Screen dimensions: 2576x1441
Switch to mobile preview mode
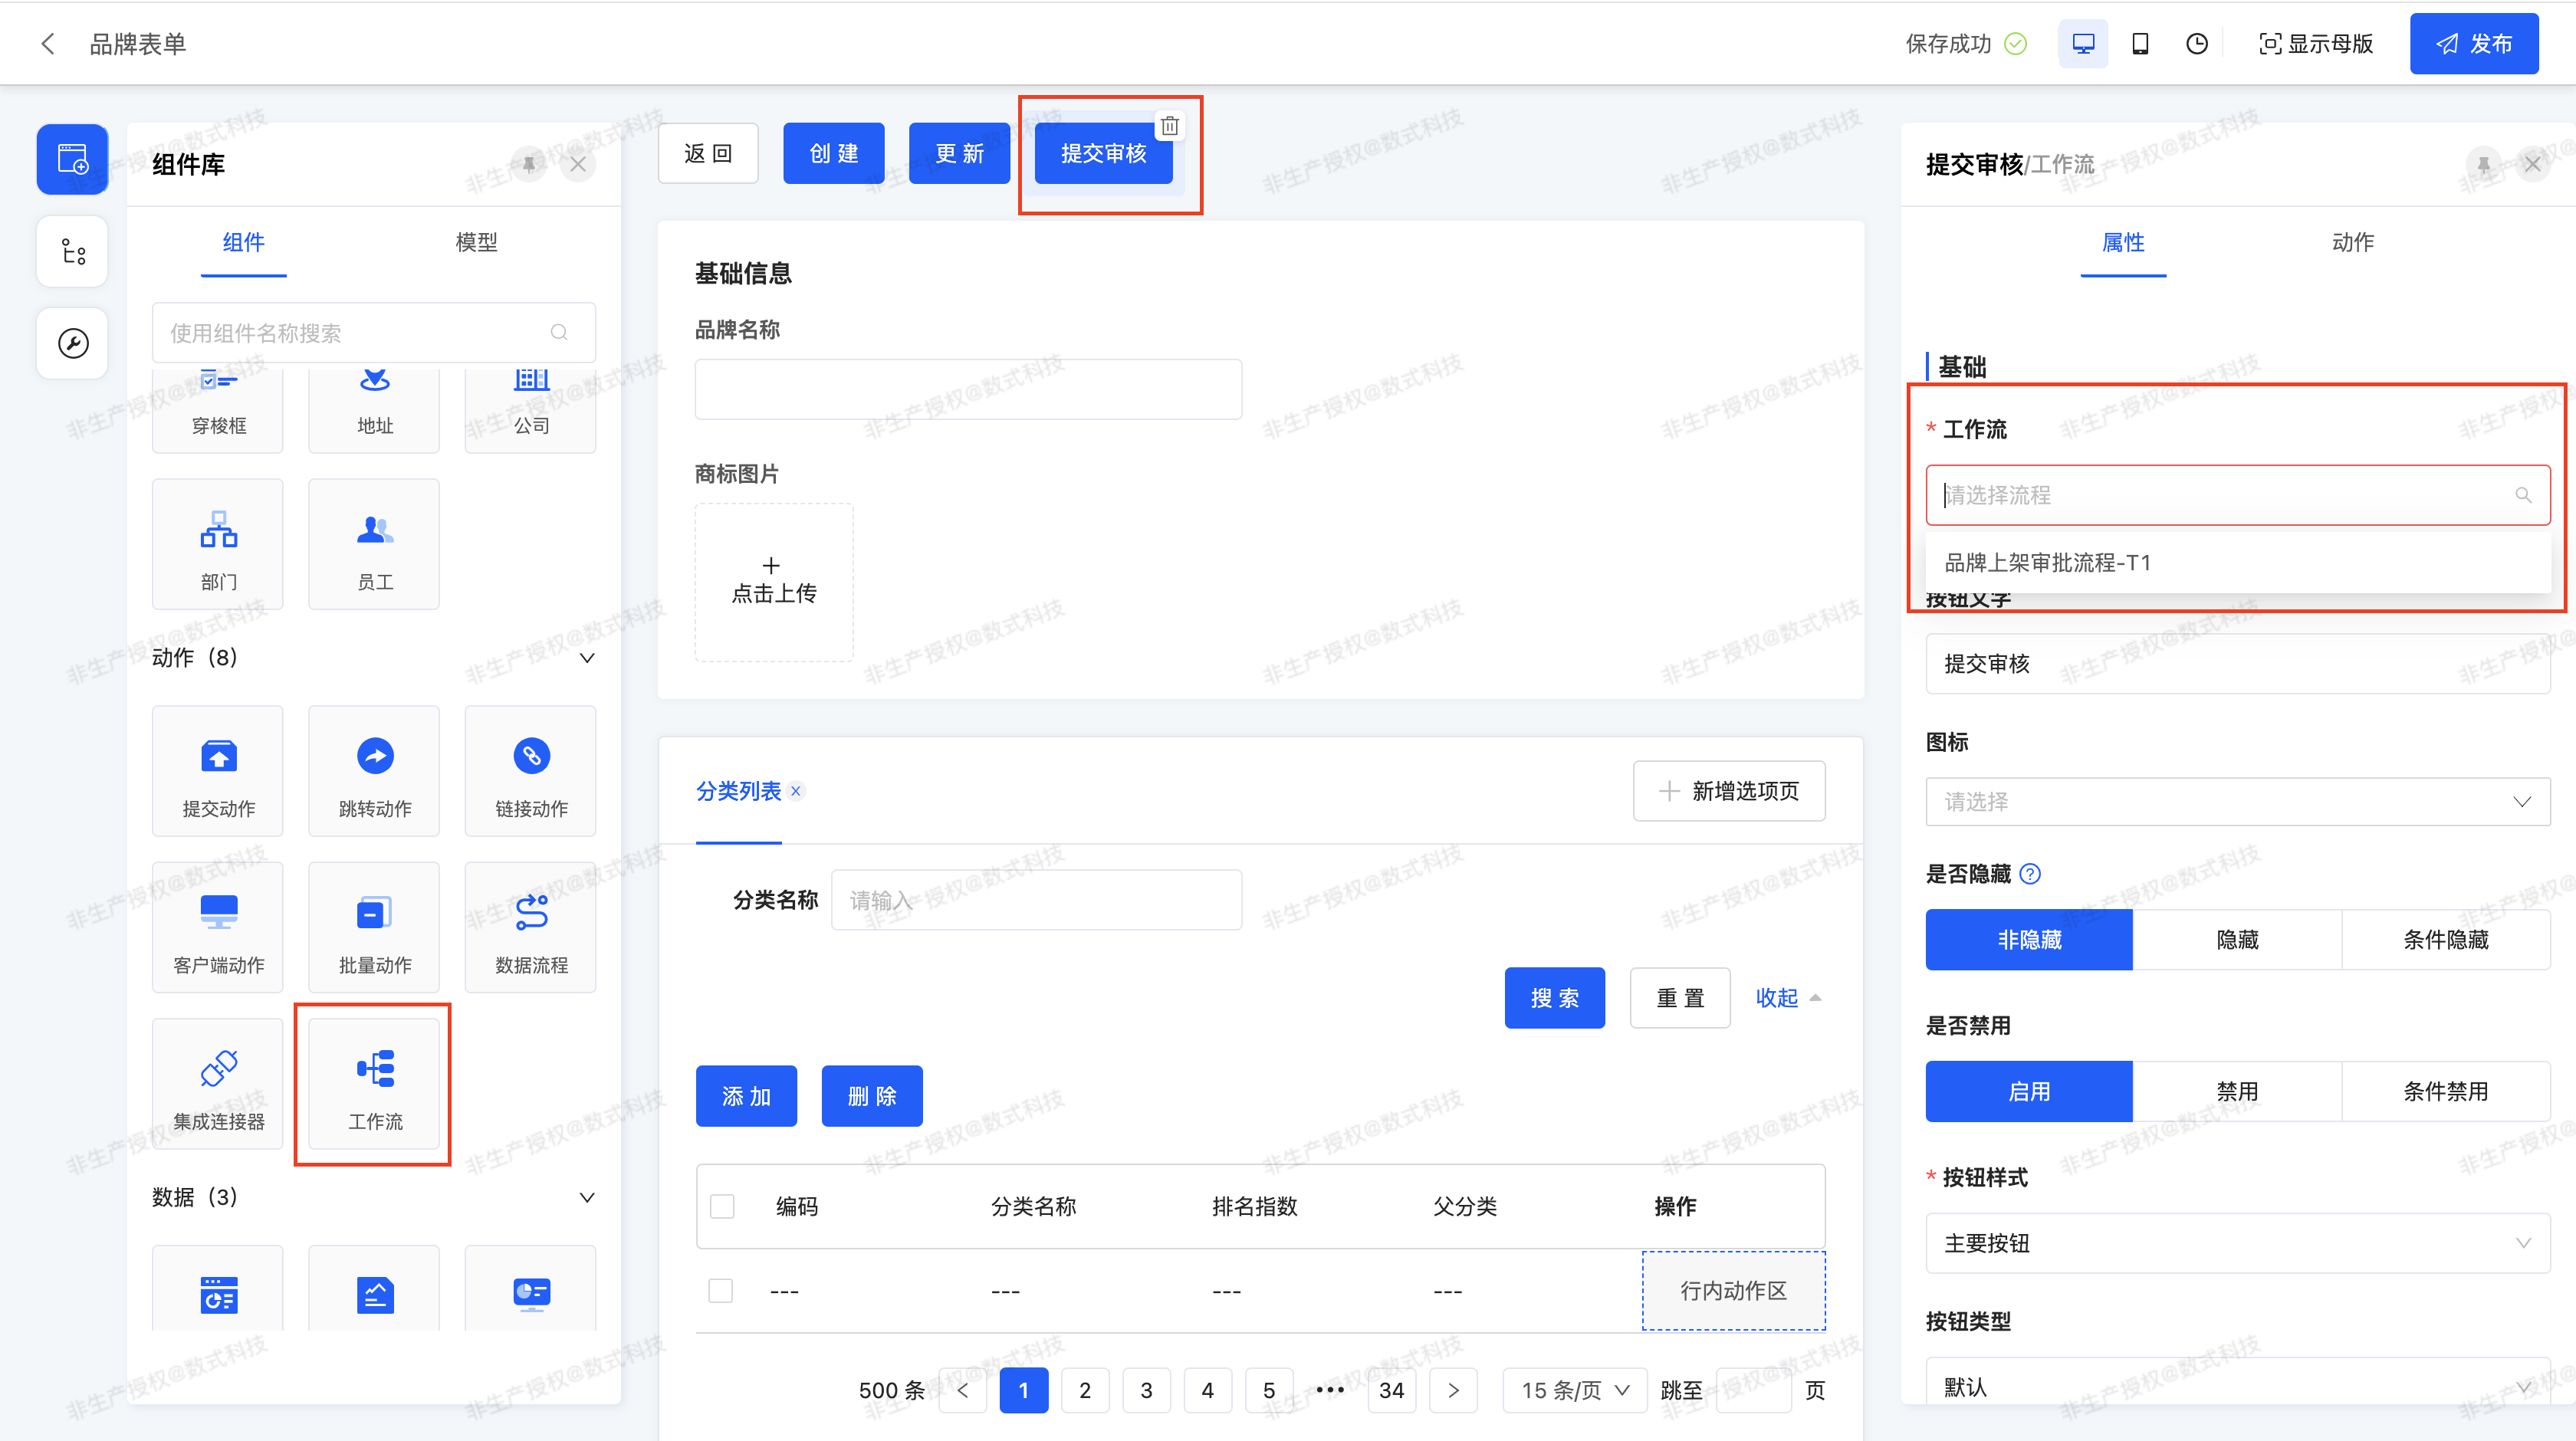(2140, 44)
